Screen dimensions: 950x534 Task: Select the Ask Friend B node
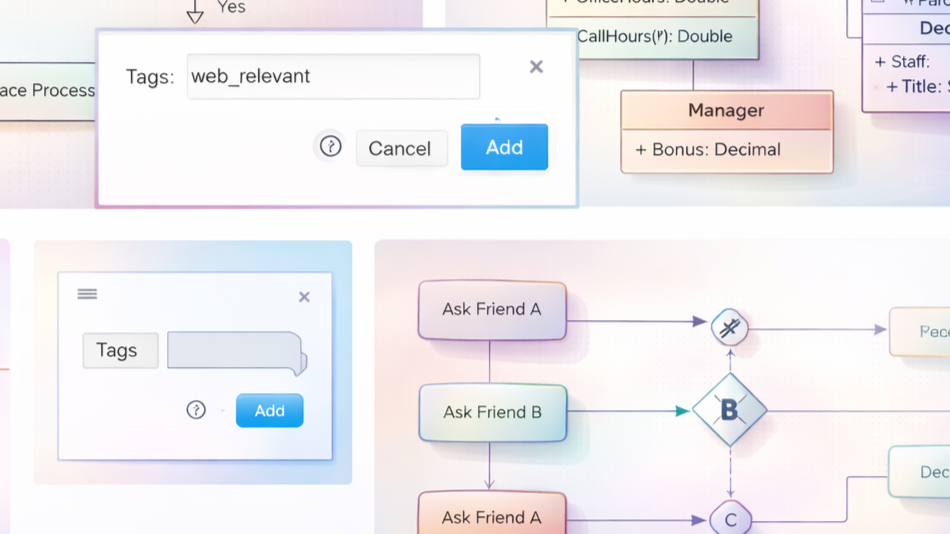tap(492, 412)
